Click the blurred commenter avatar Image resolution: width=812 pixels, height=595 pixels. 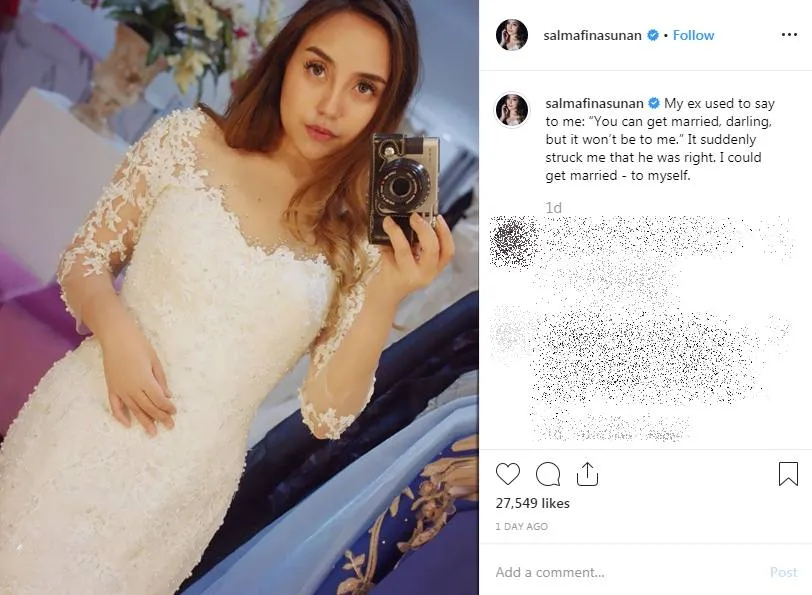pos(514,242)
